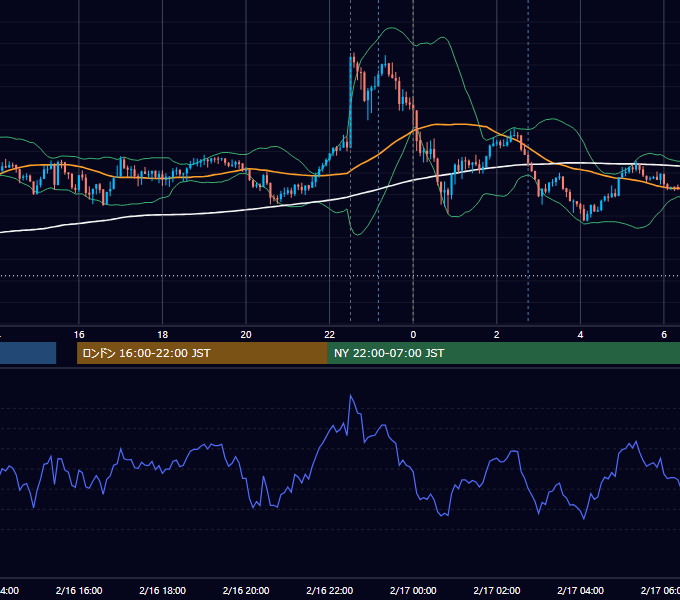Click the upper axis label 4
The image size is (680, 600).
(x=580, y=335)
